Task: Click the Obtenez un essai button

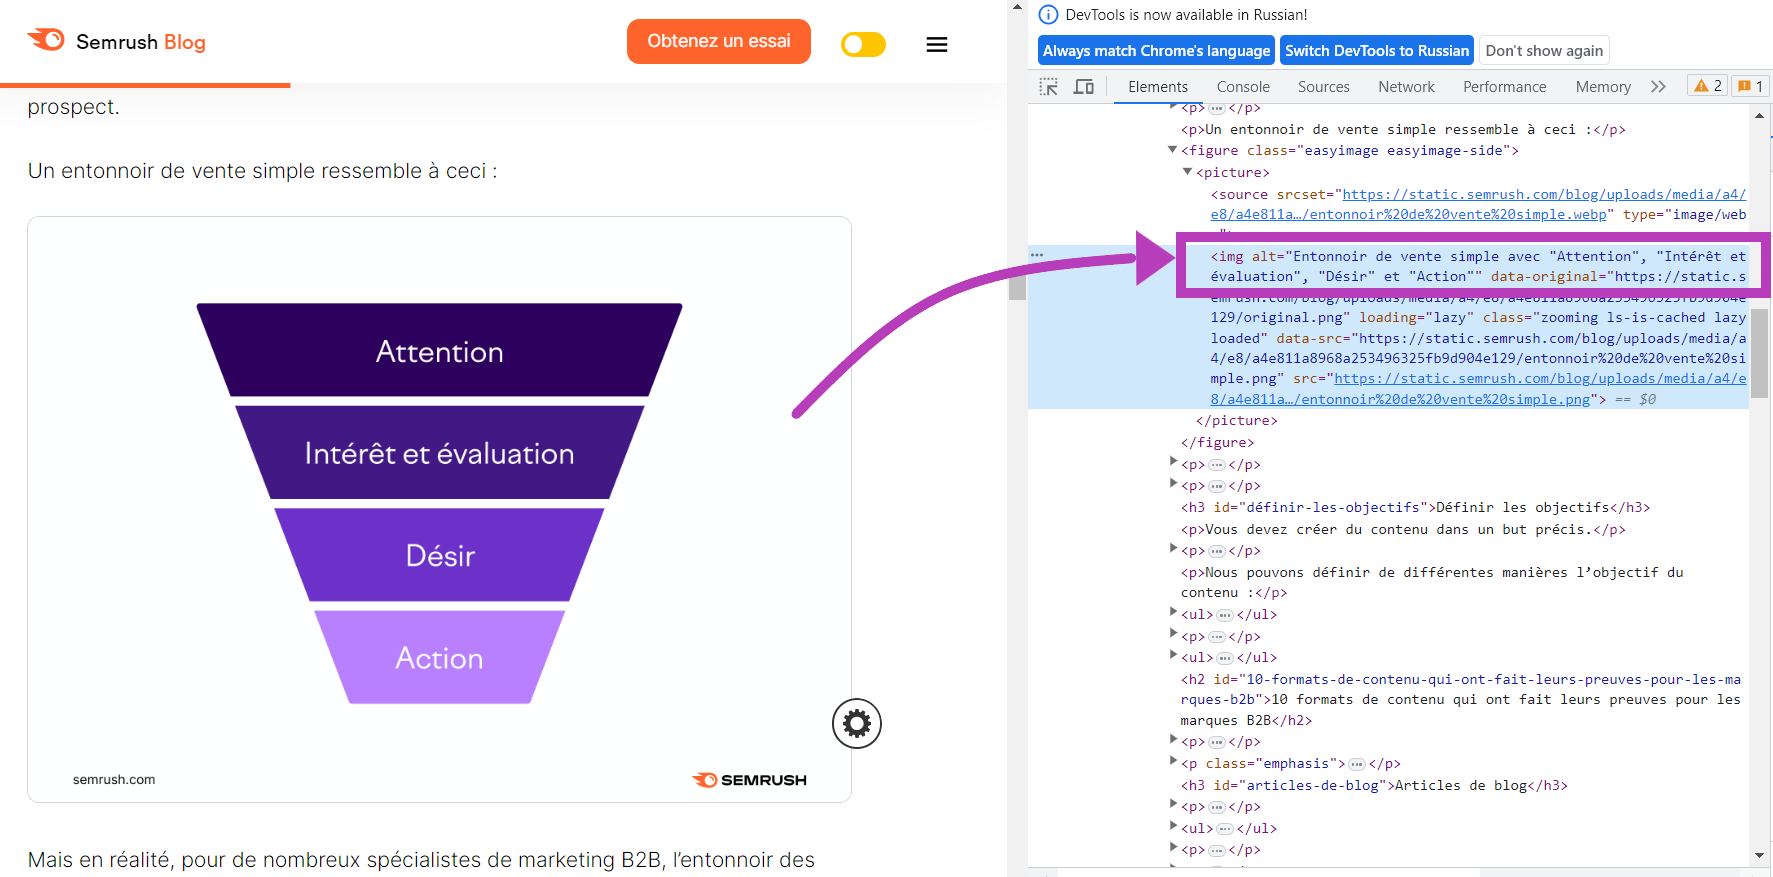Action: pos(718,42)
